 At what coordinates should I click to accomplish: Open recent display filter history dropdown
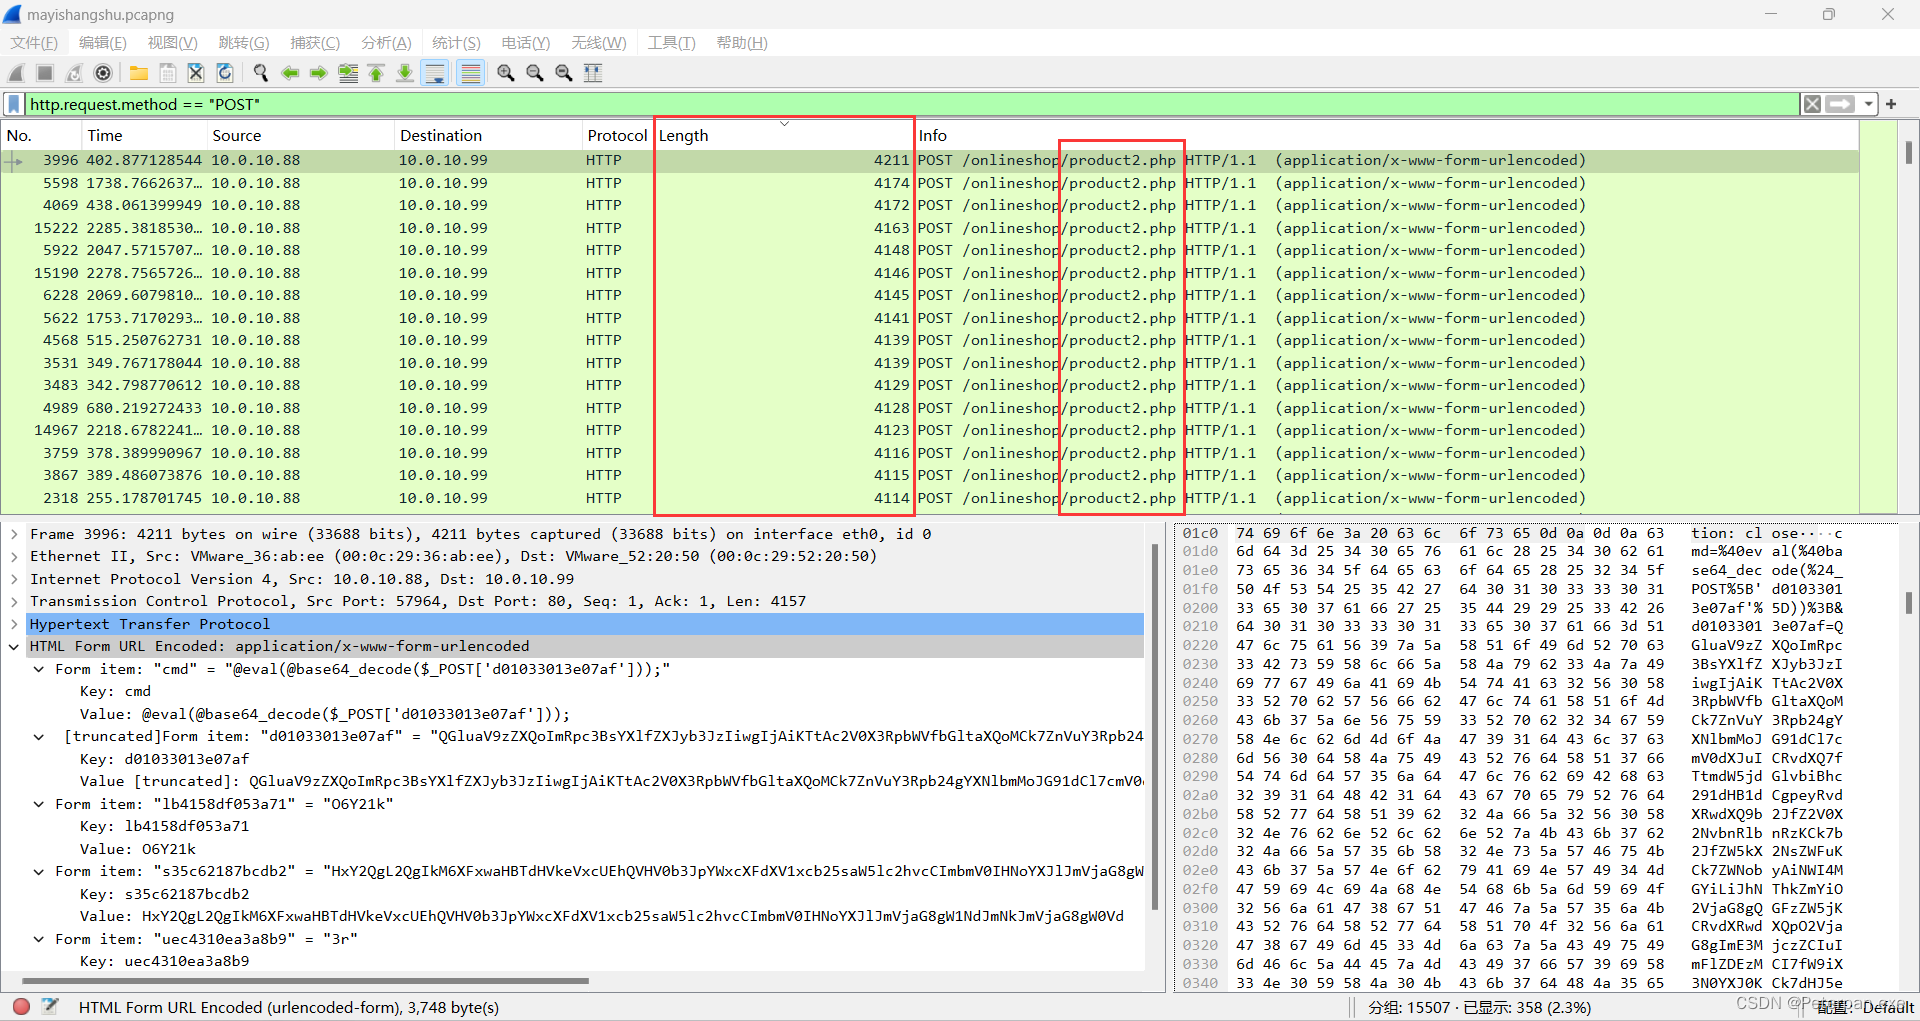tap(1868, 104)
